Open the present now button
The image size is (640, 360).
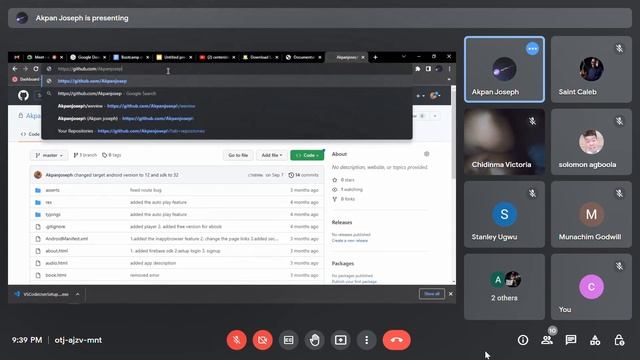(x=341, y=340)
